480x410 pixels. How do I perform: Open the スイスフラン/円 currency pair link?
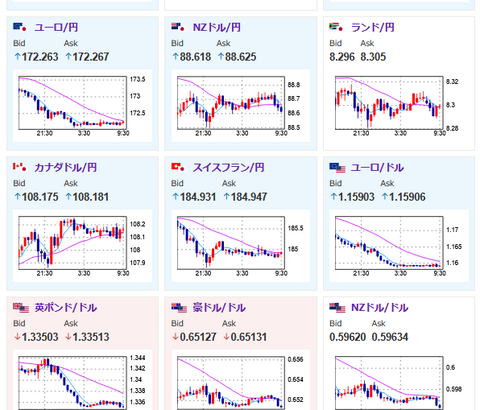[229, 167]
